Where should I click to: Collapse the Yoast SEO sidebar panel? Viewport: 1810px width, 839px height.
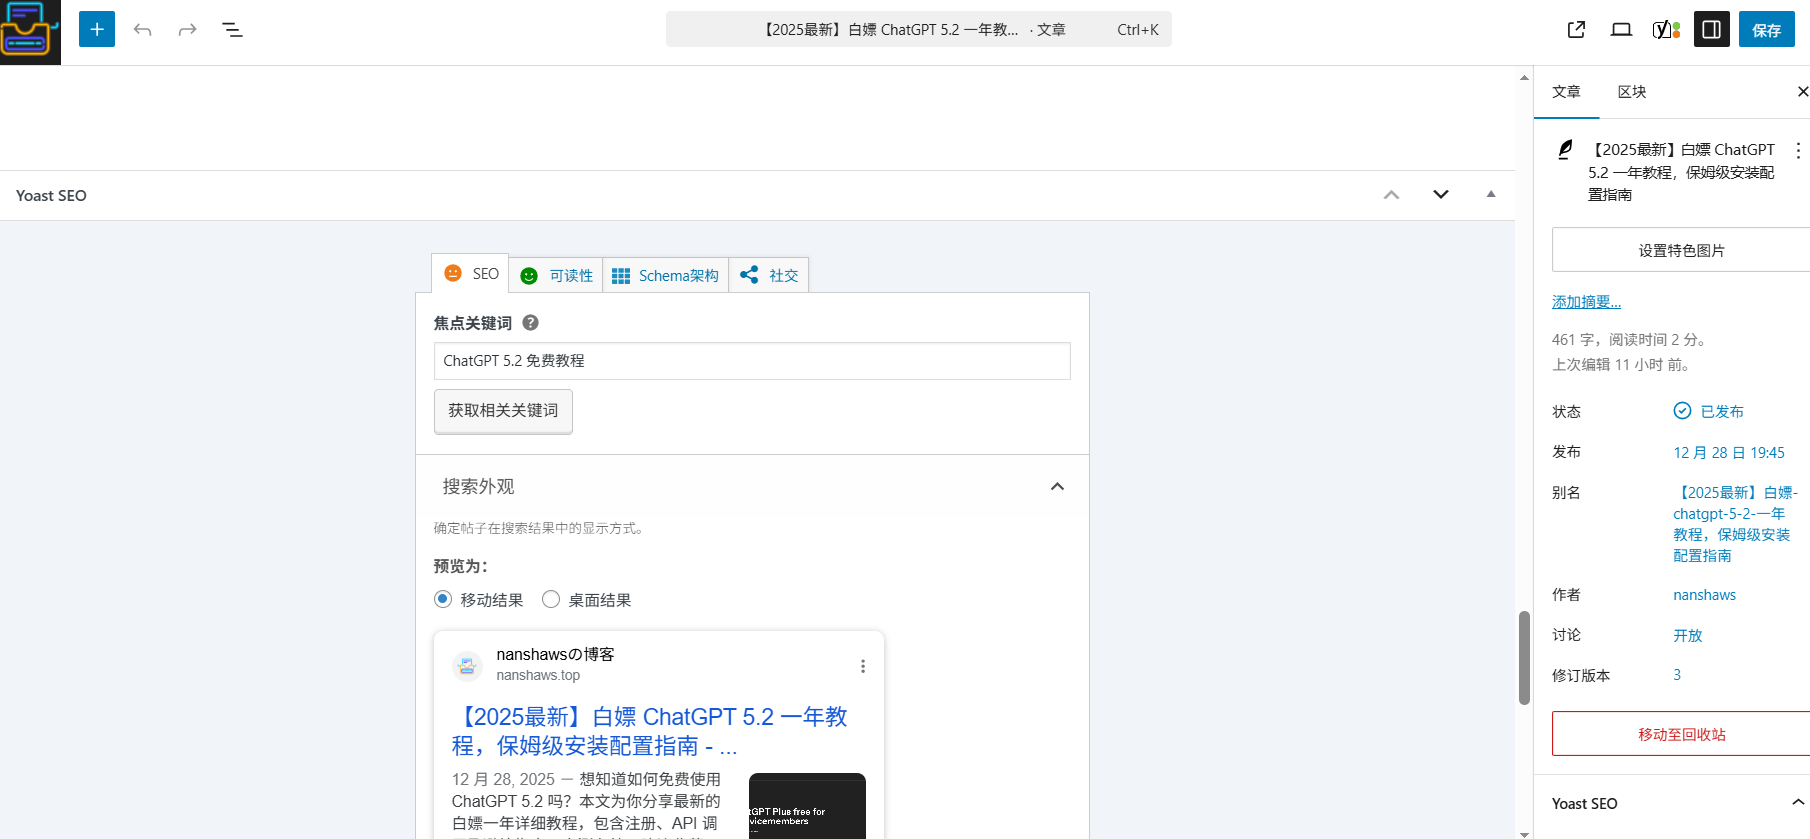1797,802
